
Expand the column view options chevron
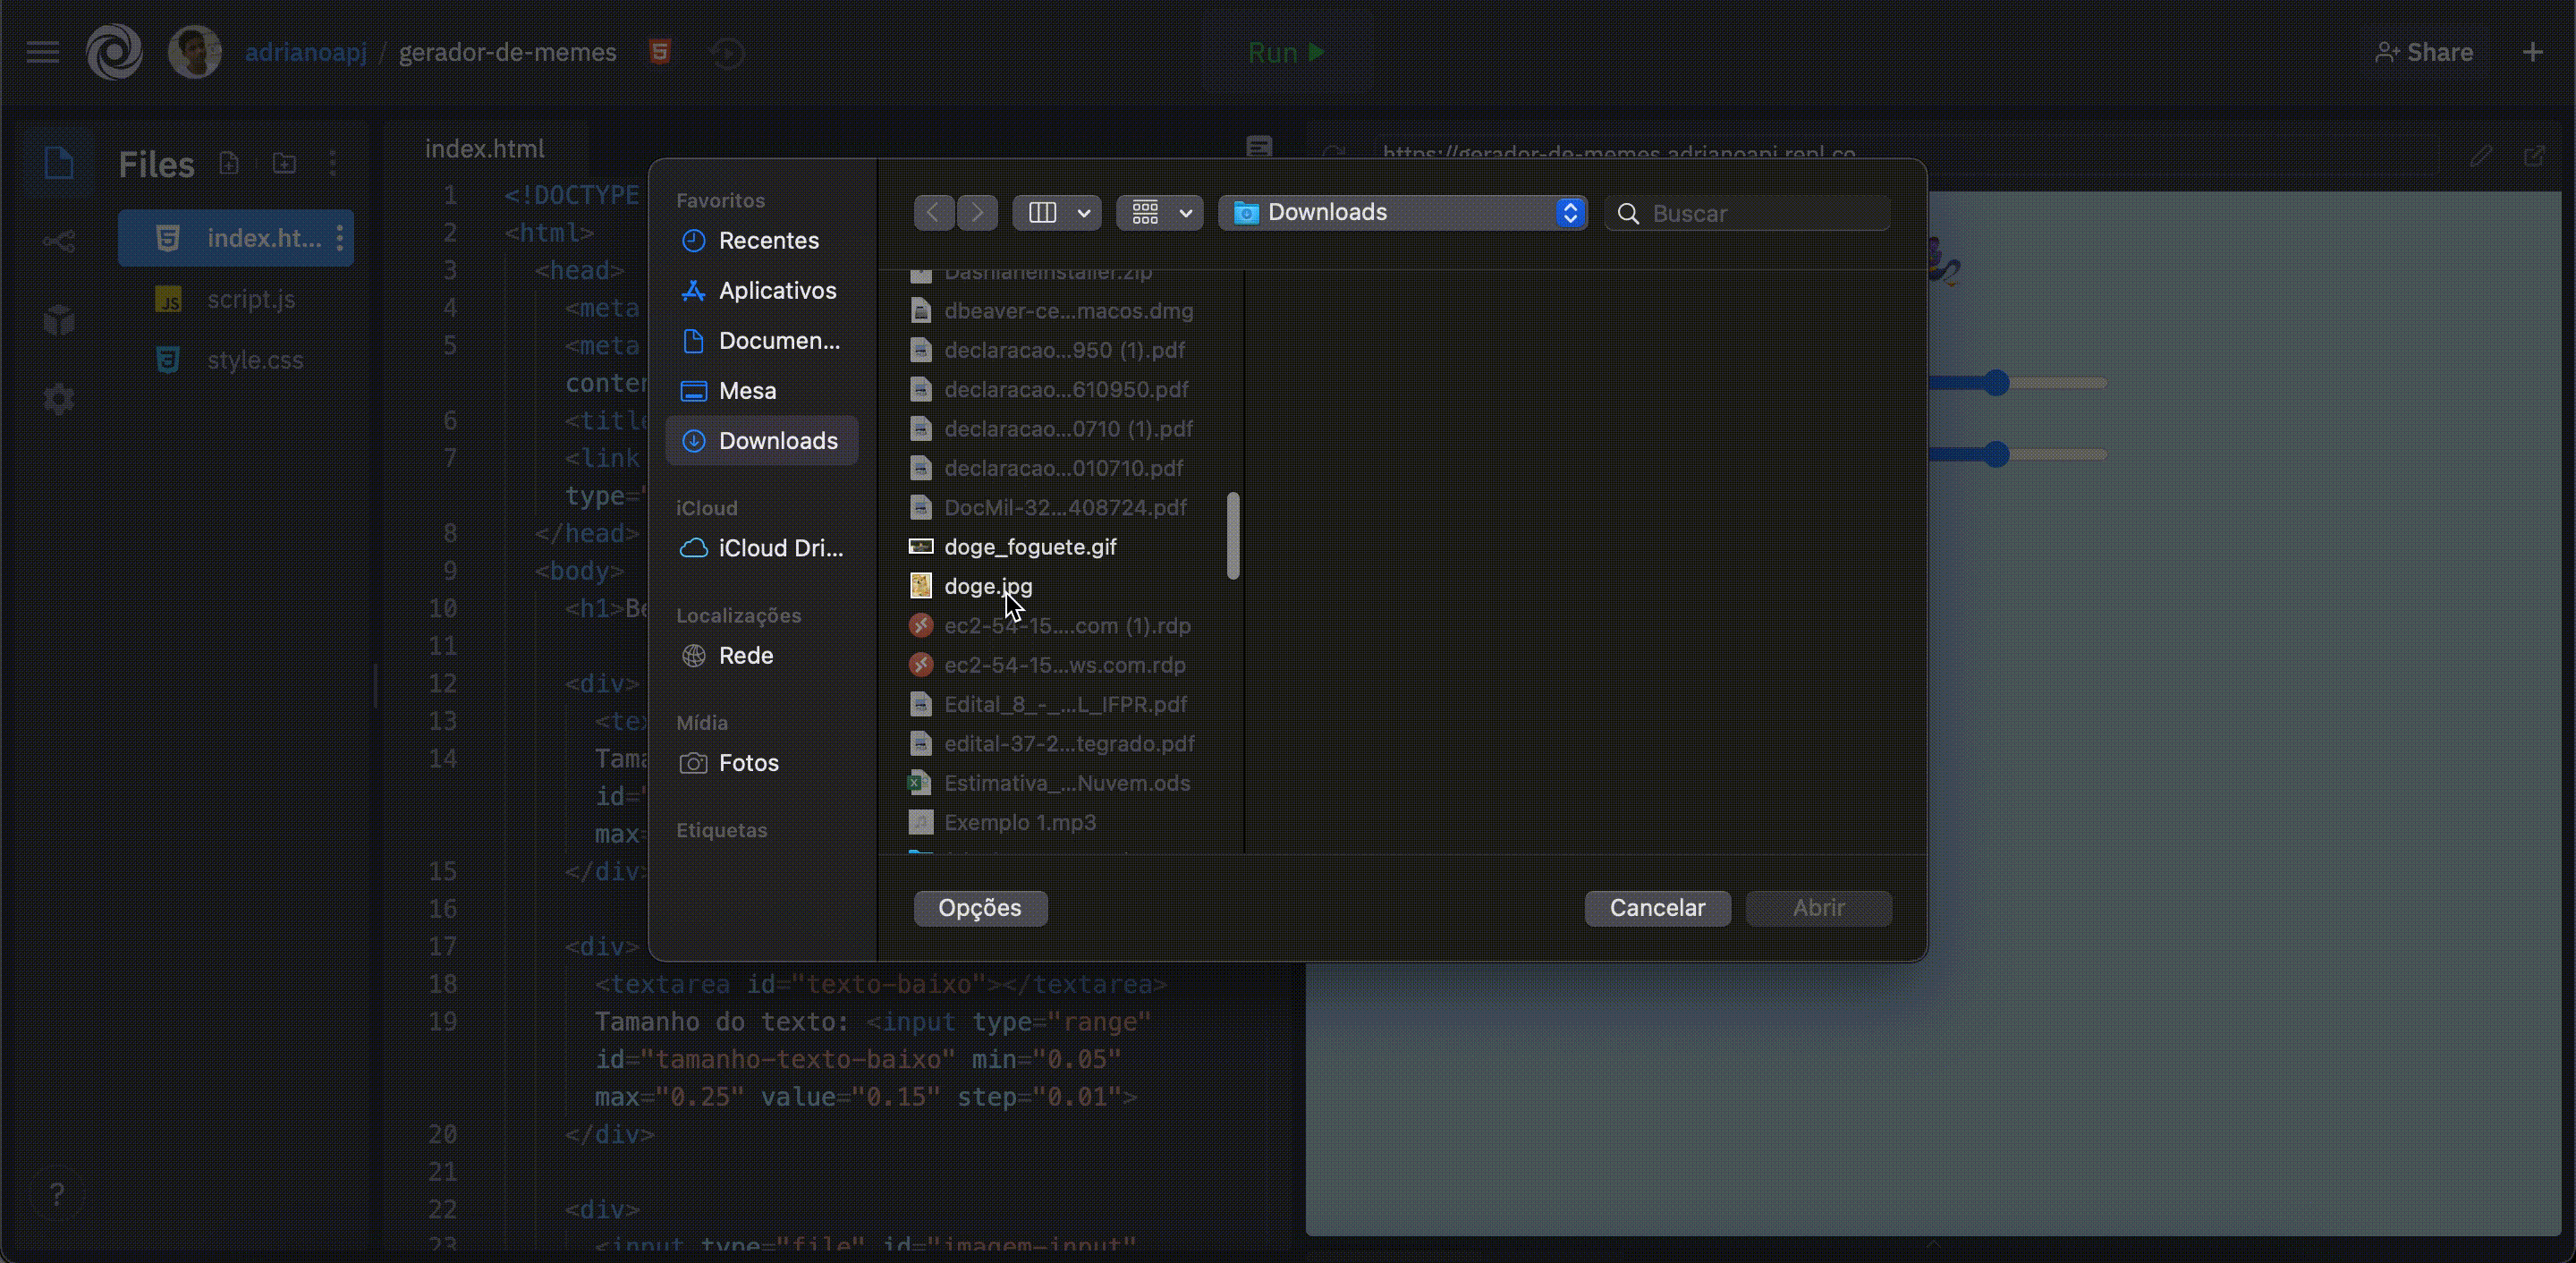[1083, 213]
